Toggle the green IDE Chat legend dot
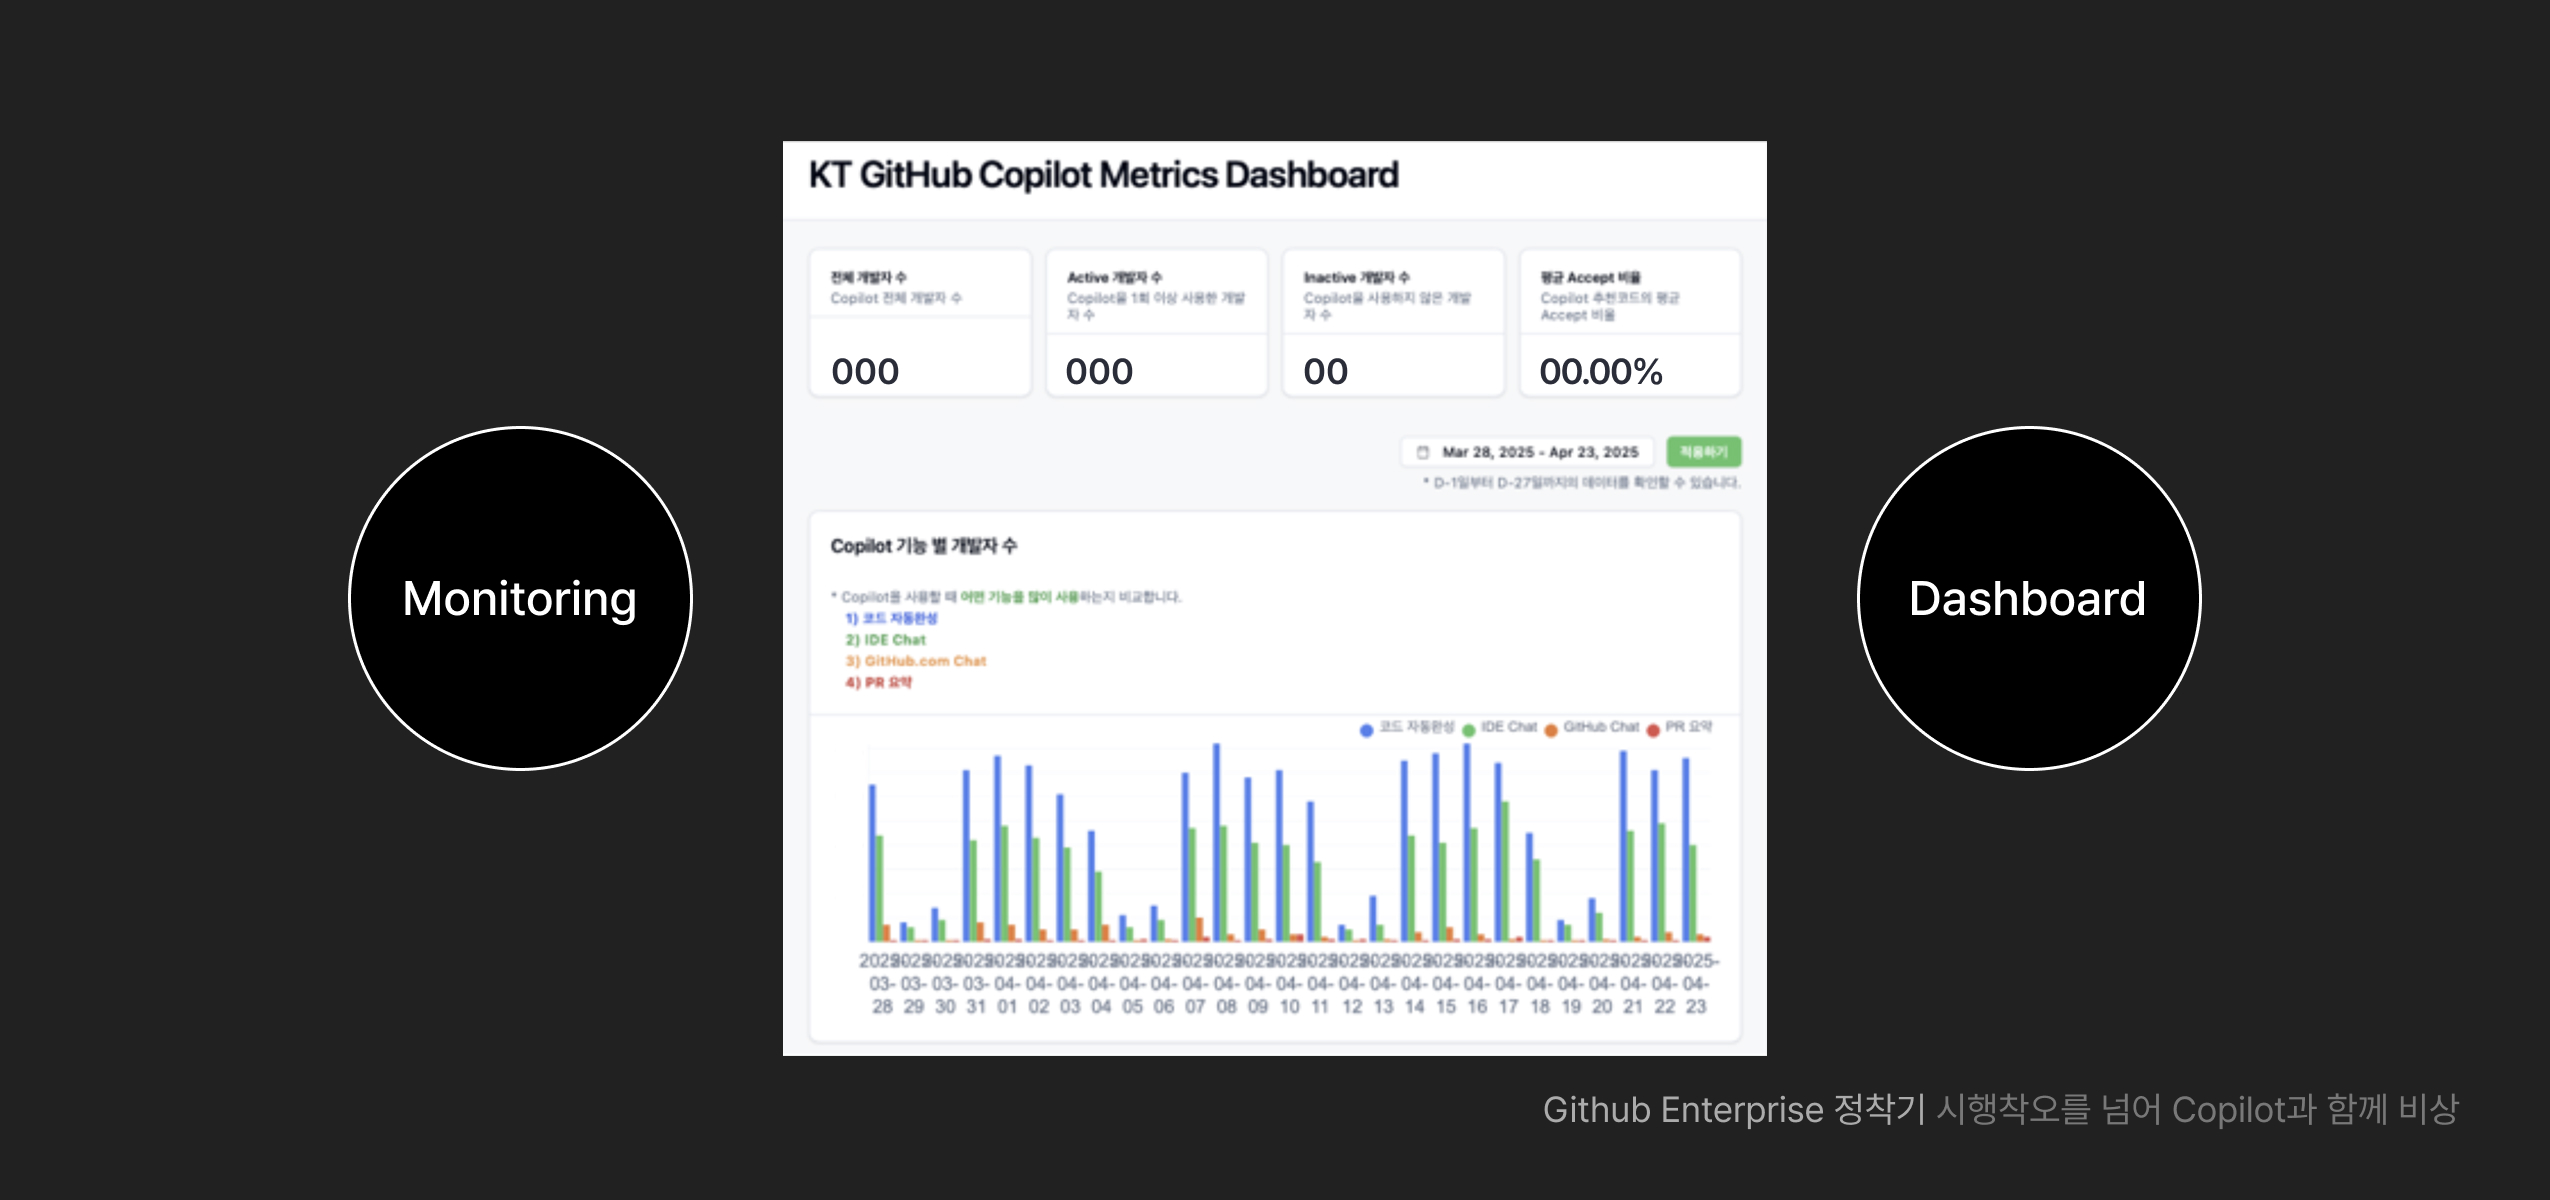This screenshot has width=2550, height=1200. tap(1468, 730)
